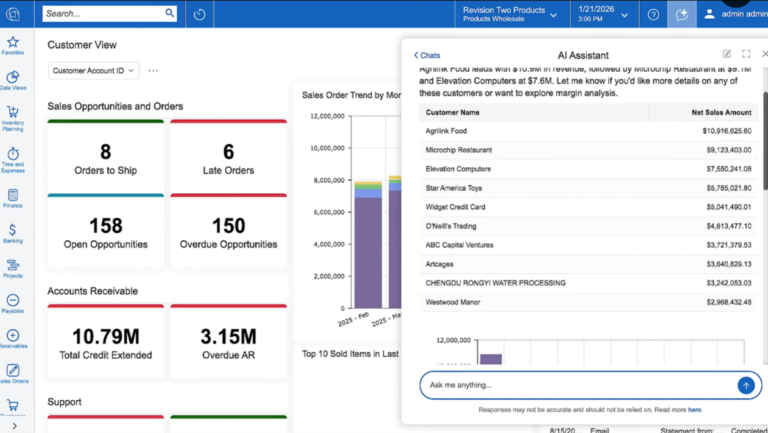Open the 158 Open Opportunities tile

106,231
